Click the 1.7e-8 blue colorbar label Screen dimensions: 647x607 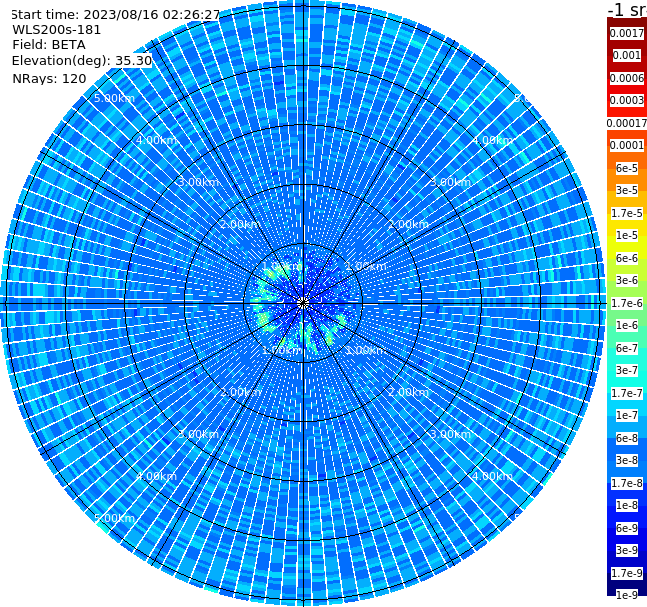click(627, 483)
